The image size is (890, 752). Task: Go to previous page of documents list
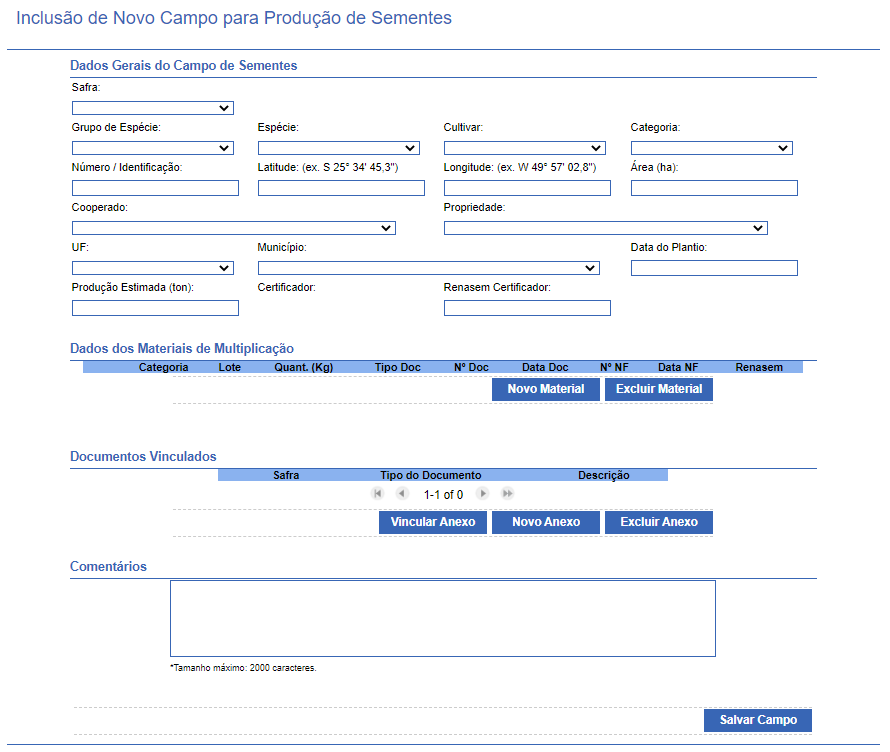point(402,493)
